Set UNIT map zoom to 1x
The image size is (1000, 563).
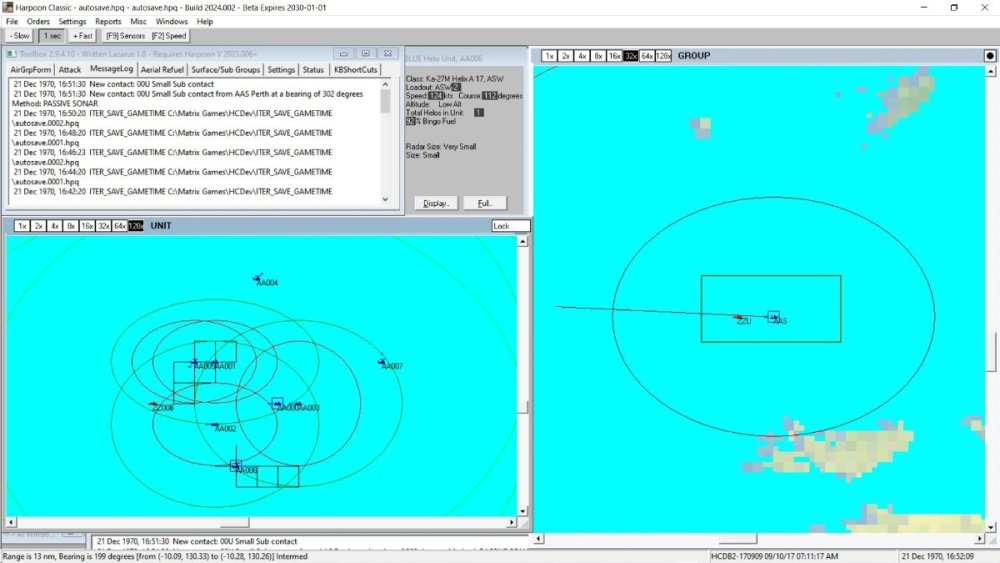(22, 226)
